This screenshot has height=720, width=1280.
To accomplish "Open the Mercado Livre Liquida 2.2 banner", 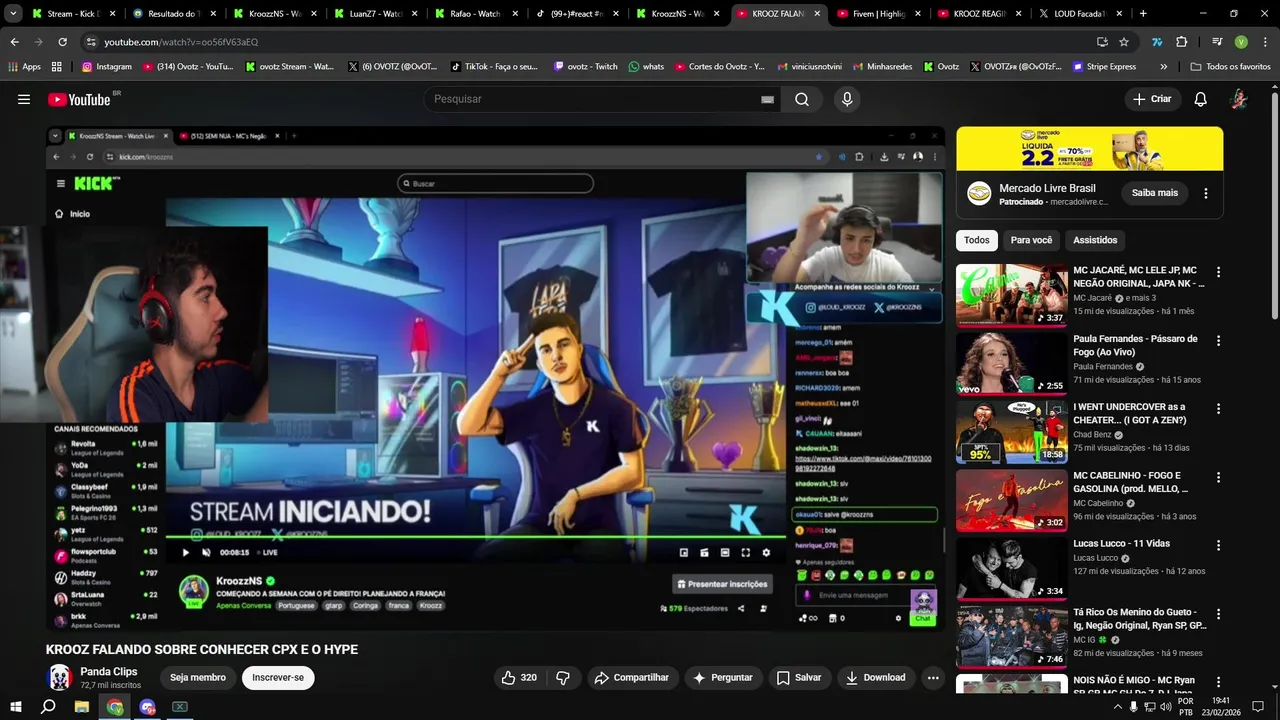I will (x=1089, y=148).
